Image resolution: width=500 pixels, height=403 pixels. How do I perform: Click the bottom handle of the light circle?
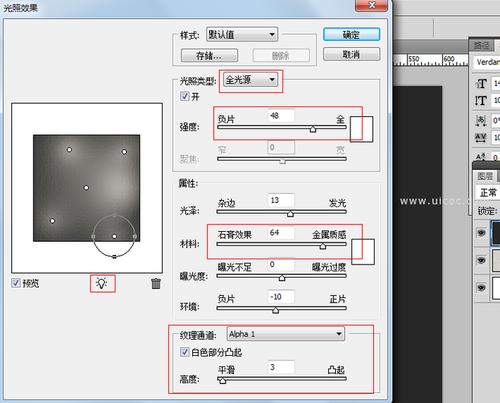point(114,257)
